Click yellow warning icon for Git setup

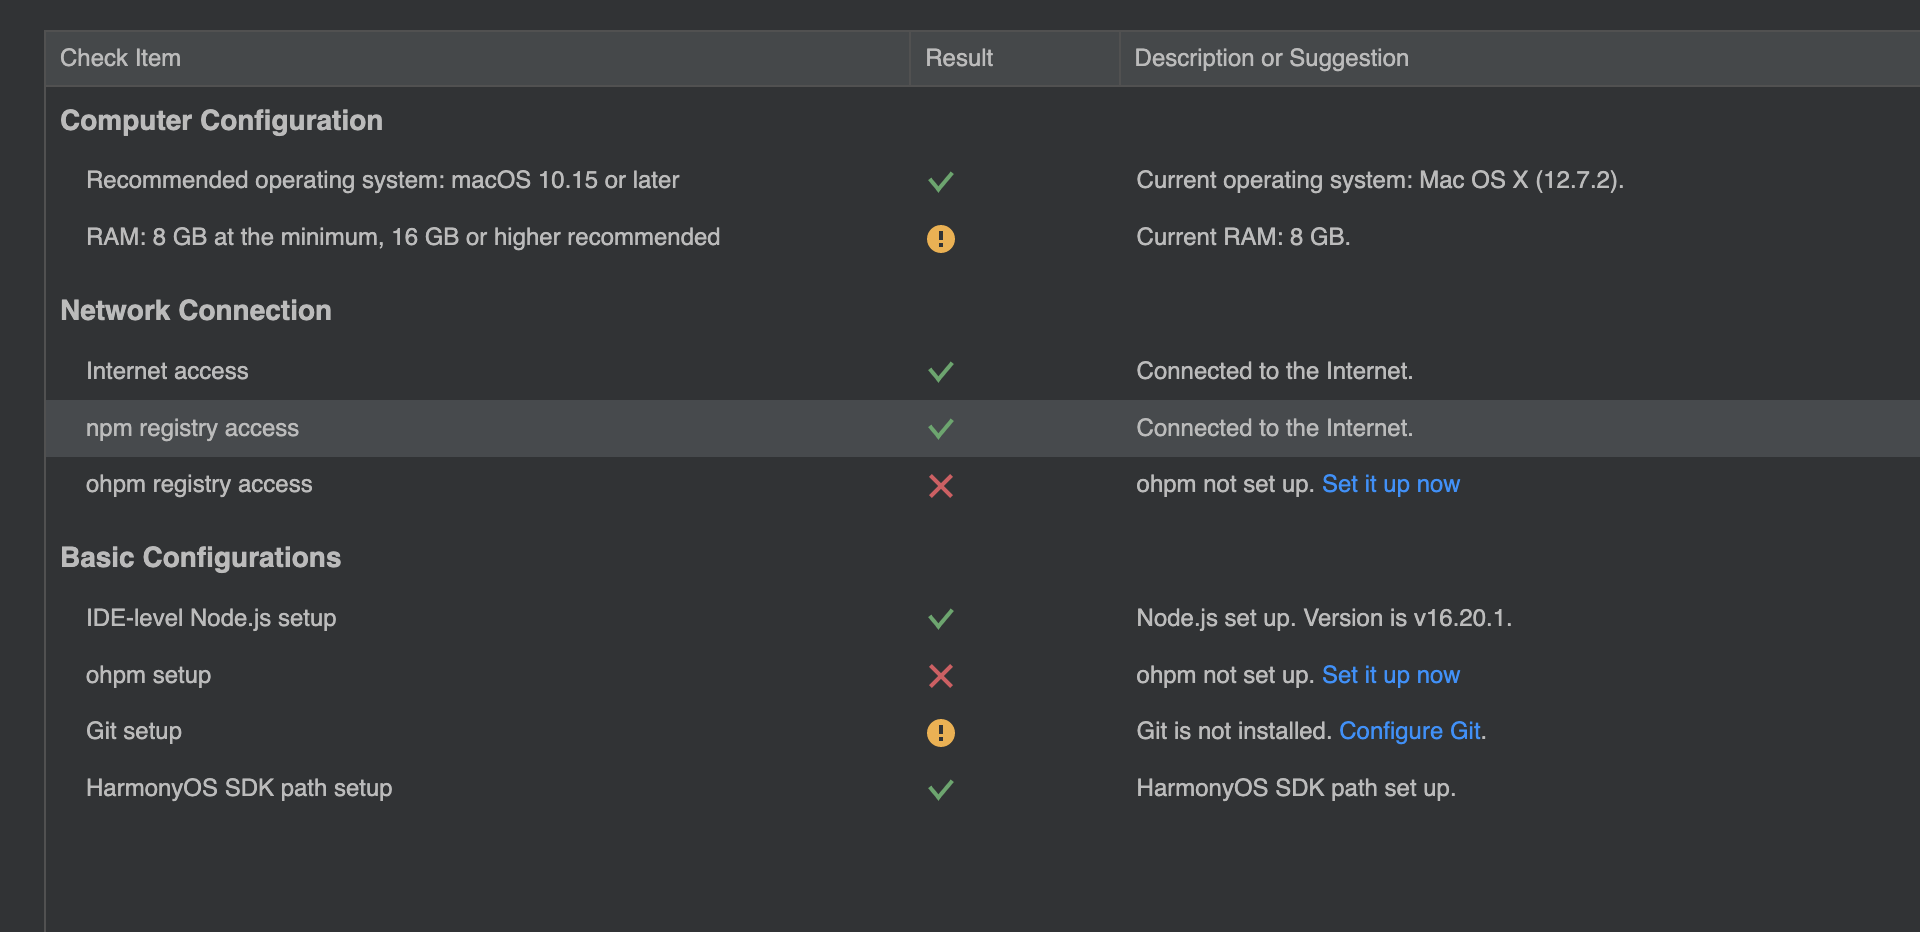940,732
